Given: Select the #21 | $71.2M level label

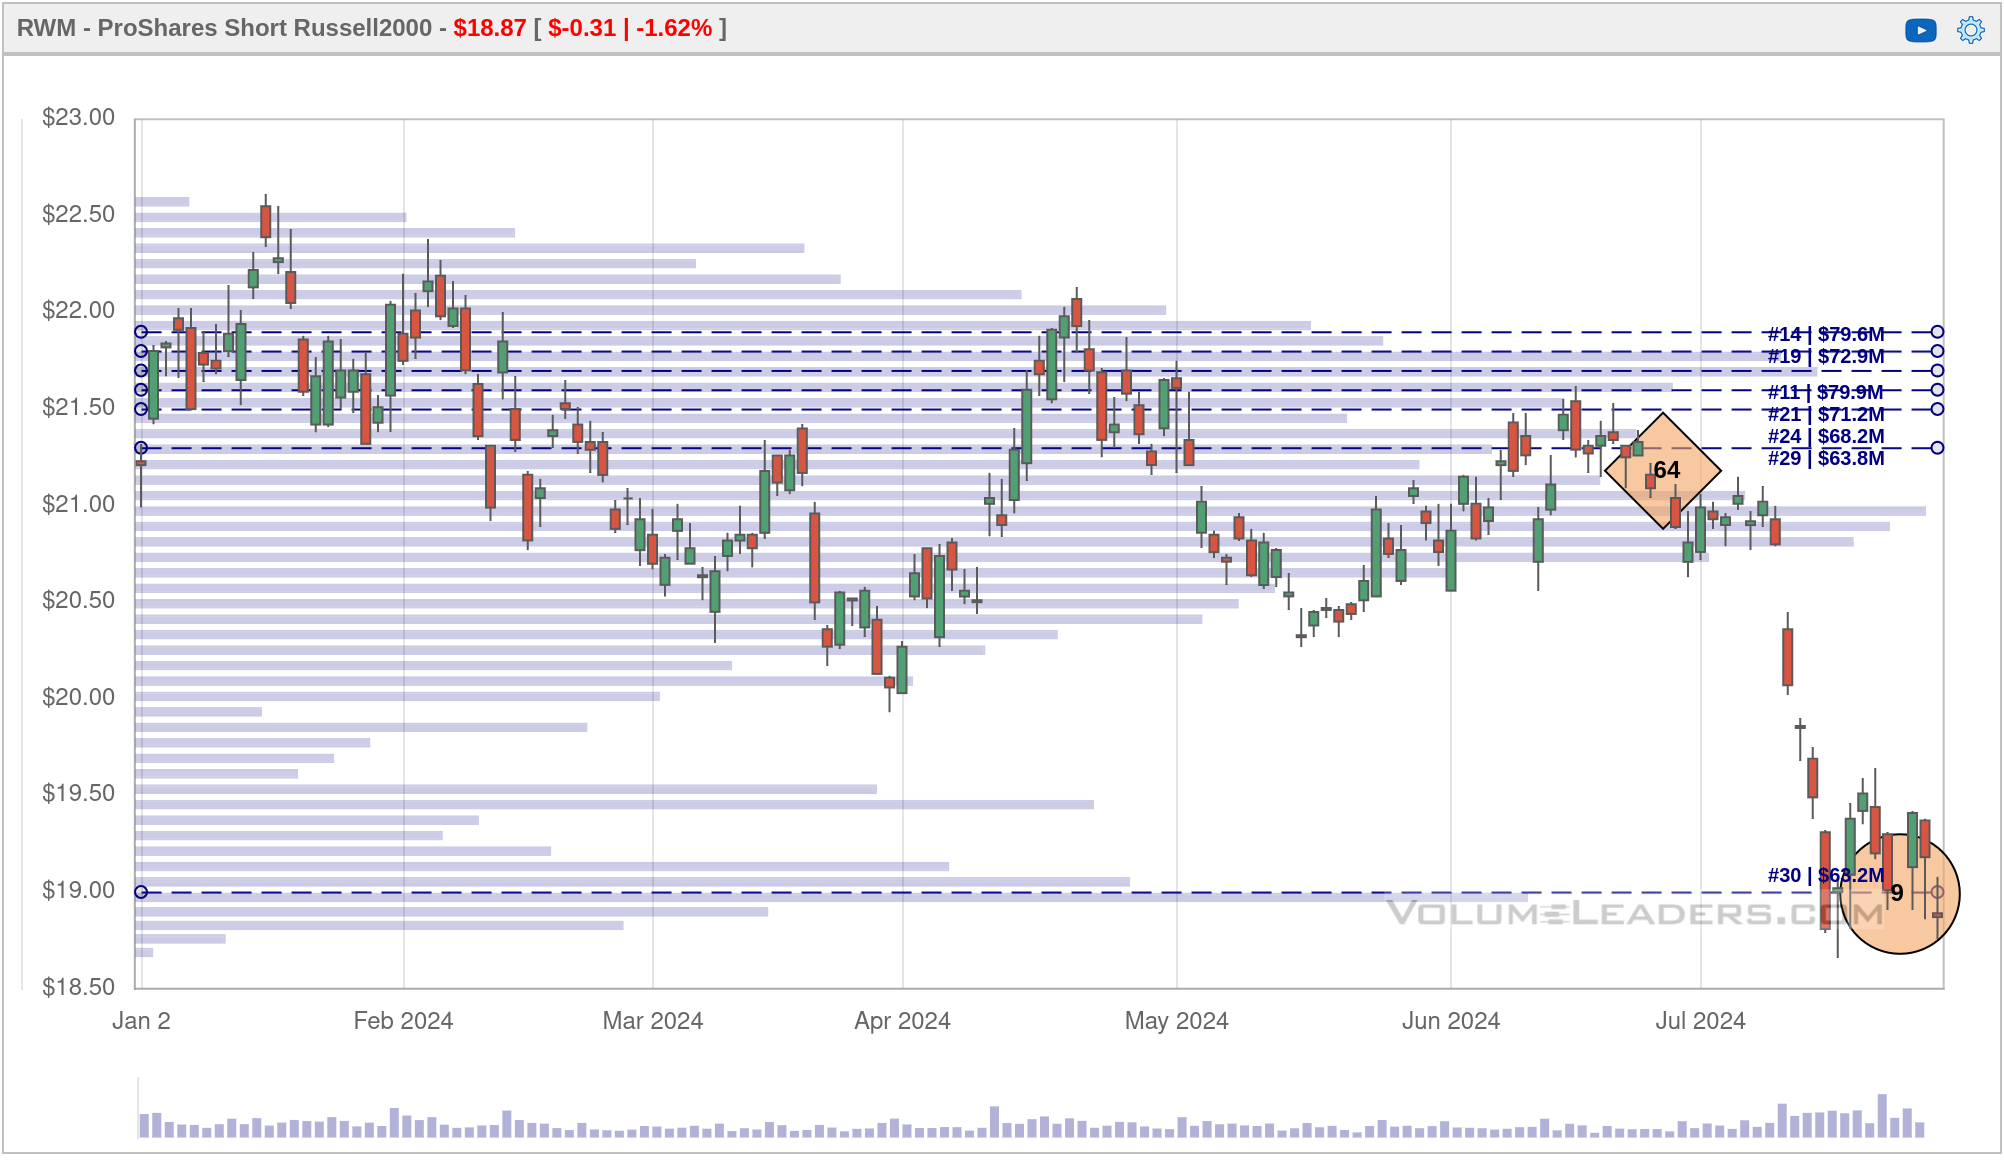Looking at the screenshot, I should (1825, 414).
